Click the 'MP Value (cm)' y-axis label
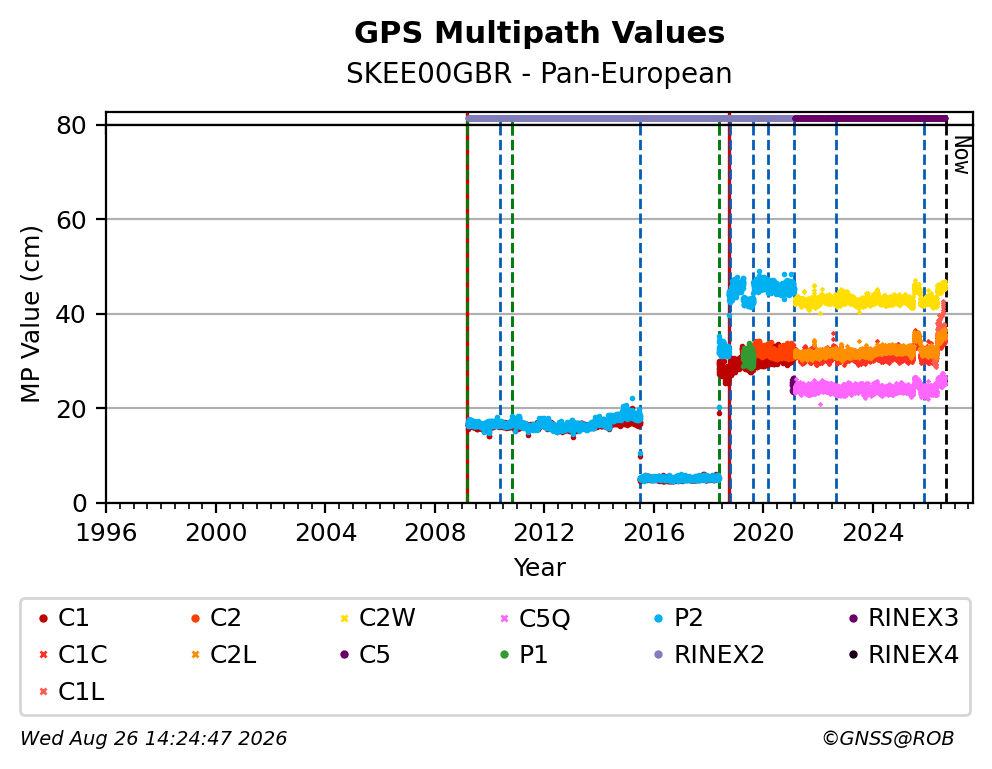This screenshot has height=769, width=992. pos(30,314)
